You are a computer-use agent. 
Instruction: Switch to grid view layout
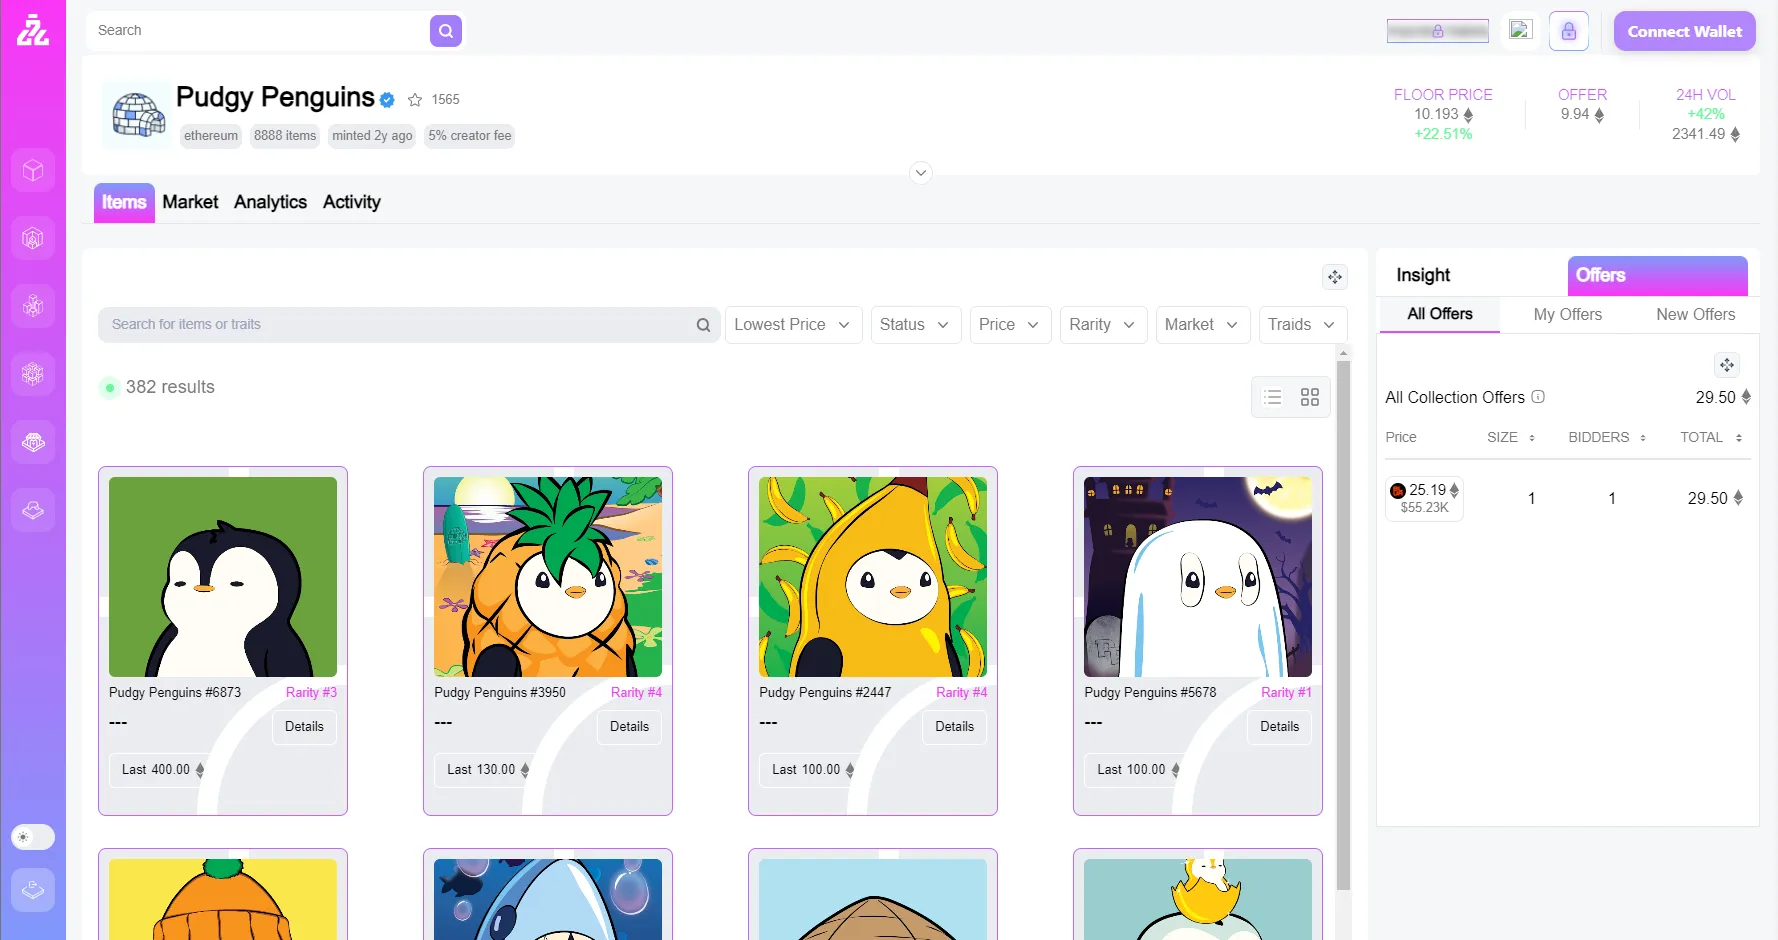(1310, 397)
